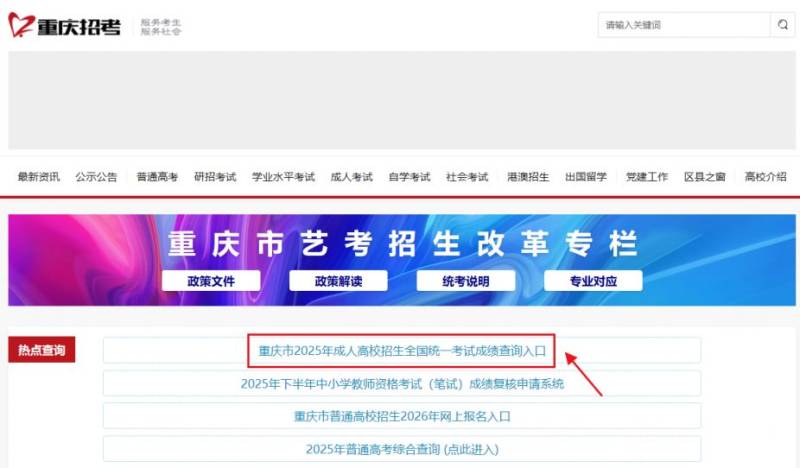Open the 学业水平考试 navigation item
The height and width of the screenshot is (468, 800).
283,177
